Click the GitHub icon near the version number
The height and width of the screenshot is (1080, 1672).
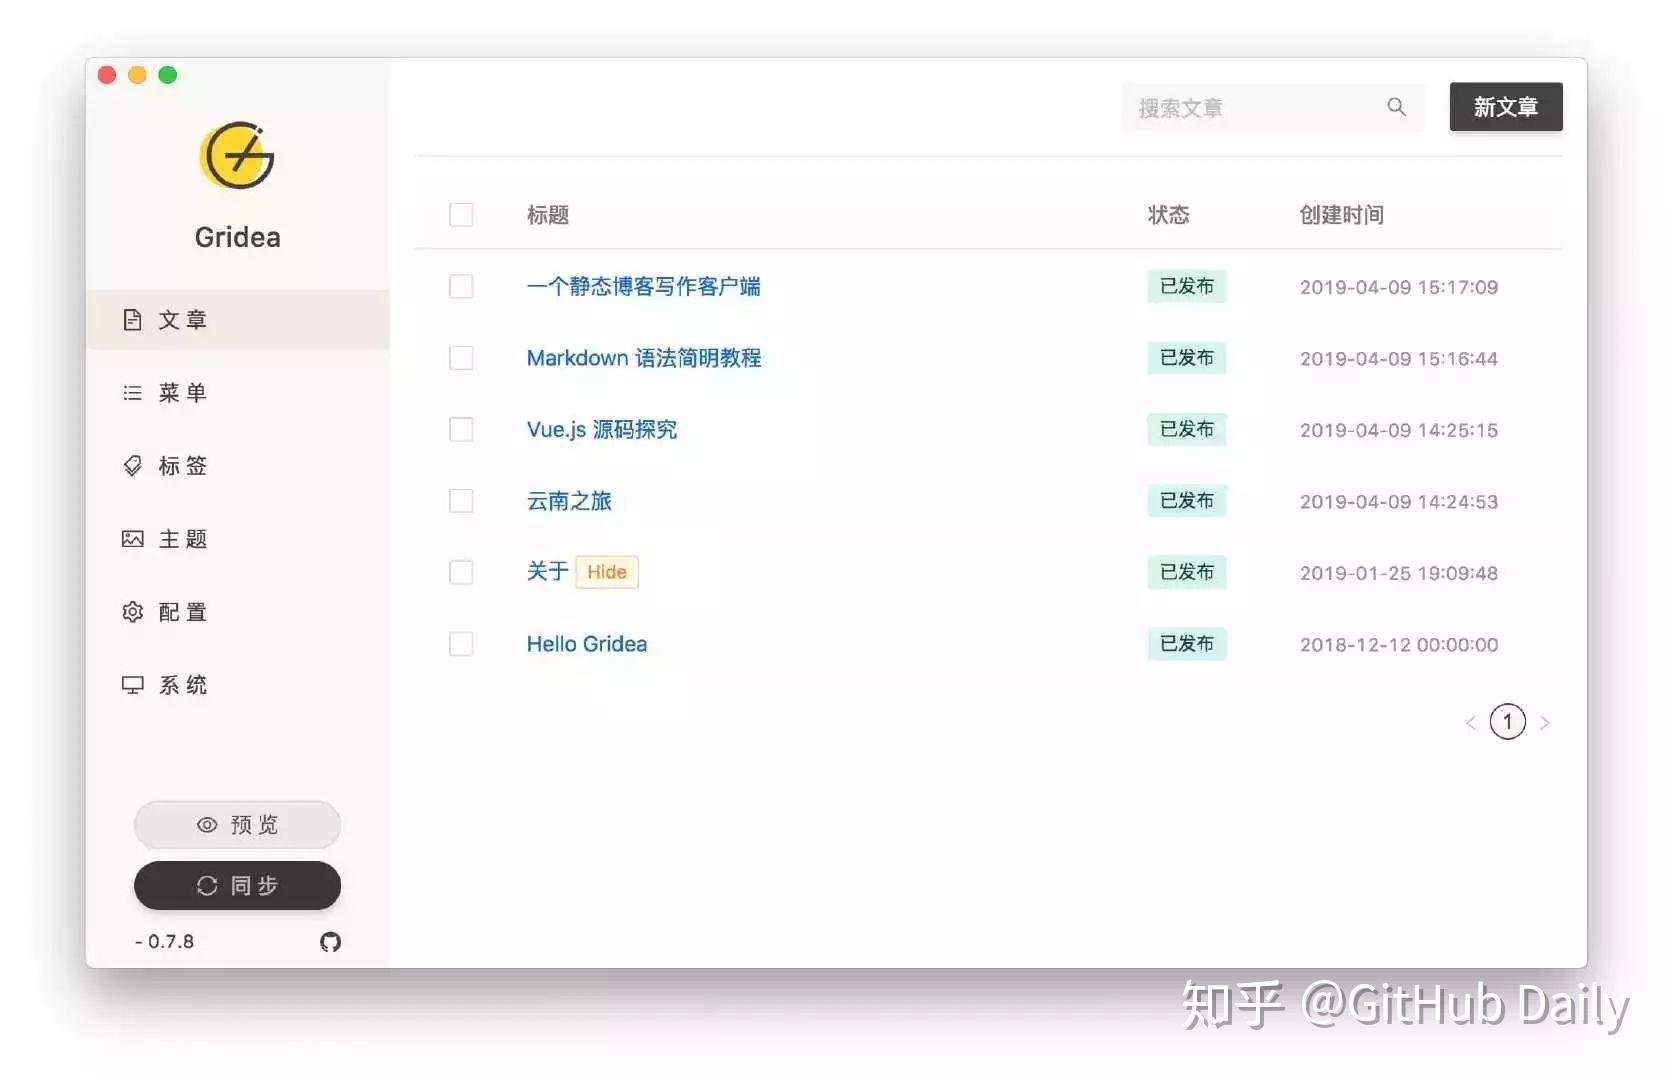(330, 941)
